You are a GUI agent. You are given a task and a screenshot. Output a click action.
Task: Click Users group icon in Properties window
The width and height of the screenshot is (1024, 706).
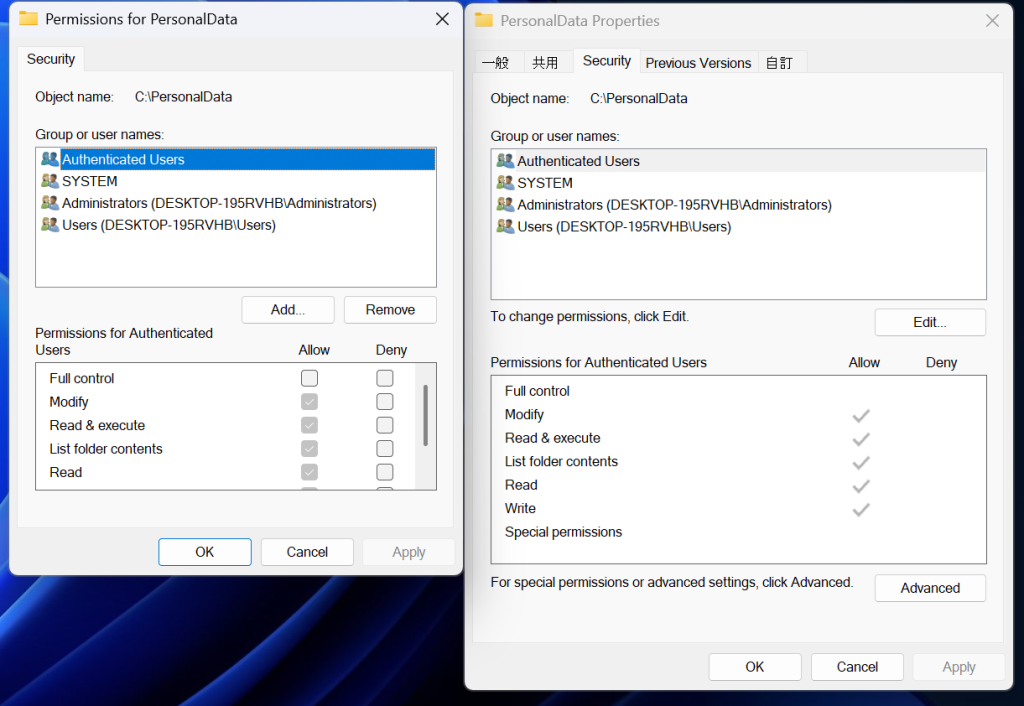point(505,227)
